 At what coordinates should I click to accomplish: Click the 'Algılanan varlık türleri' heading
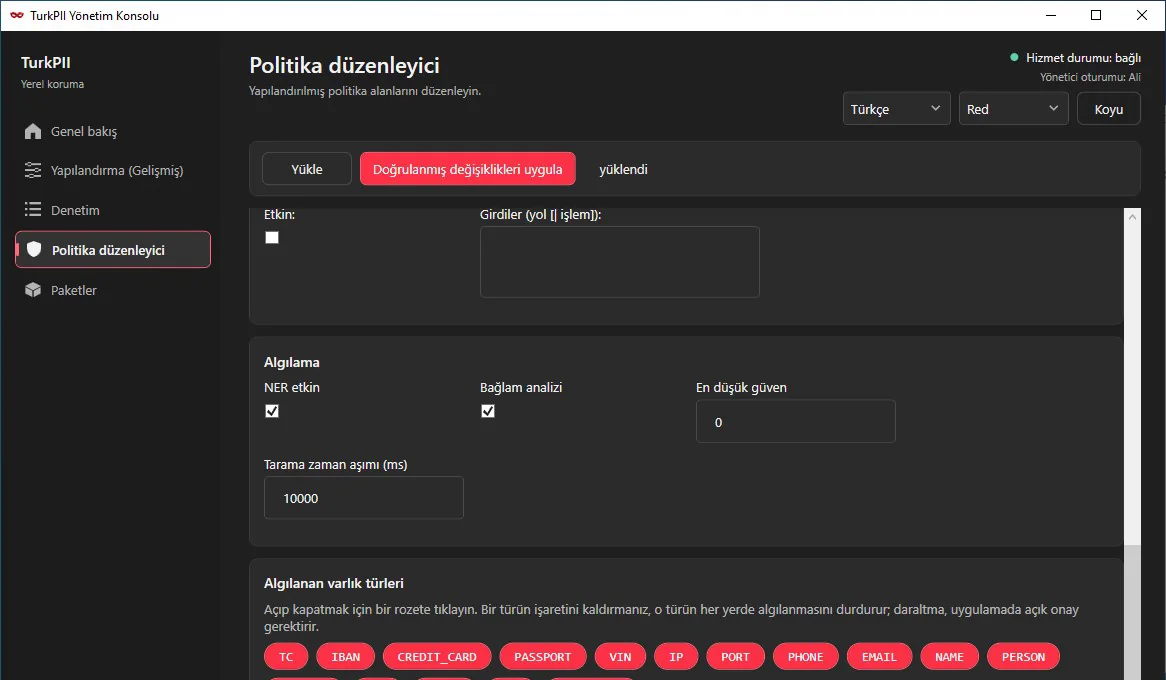coord(334,583)
